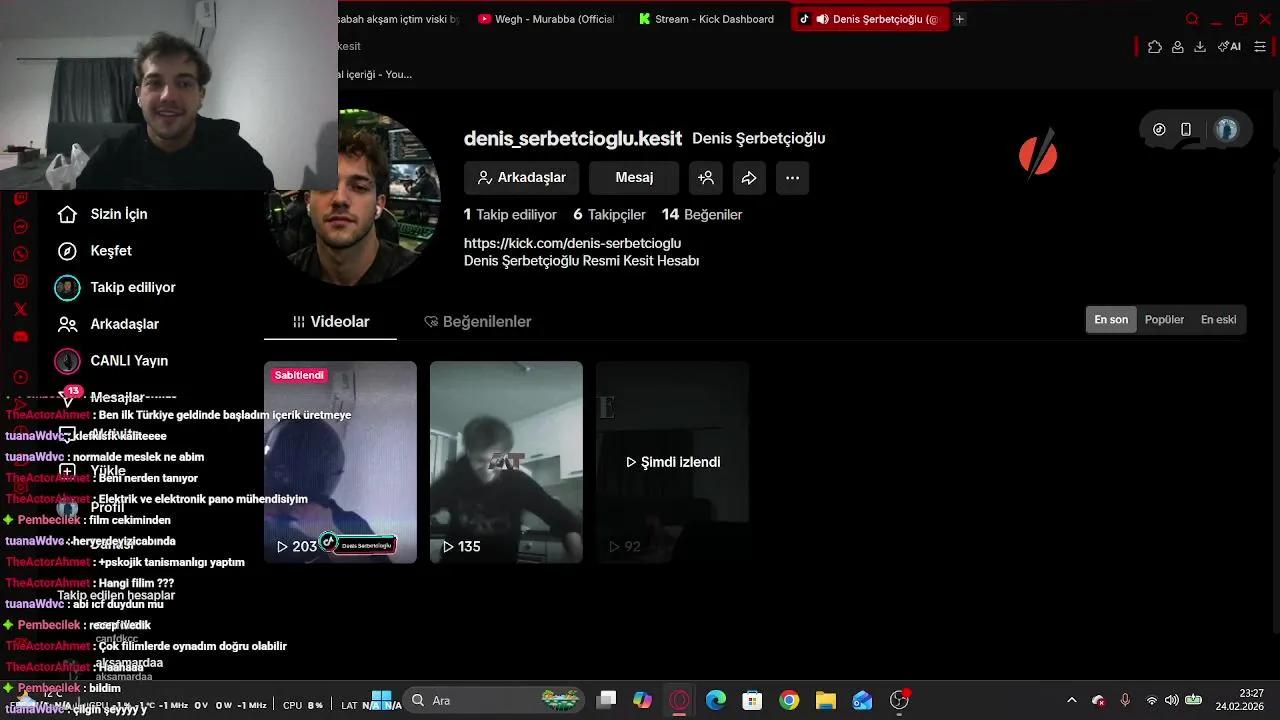This screenshot has width=1280, height=720.
Task: Click the add-friend person icon button
Action: 706,177
